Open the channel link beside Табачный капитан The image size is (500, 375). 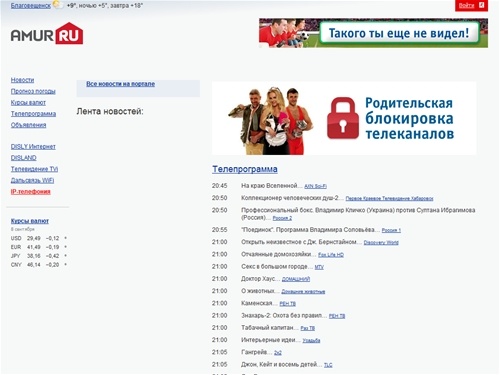coord(307,328)
